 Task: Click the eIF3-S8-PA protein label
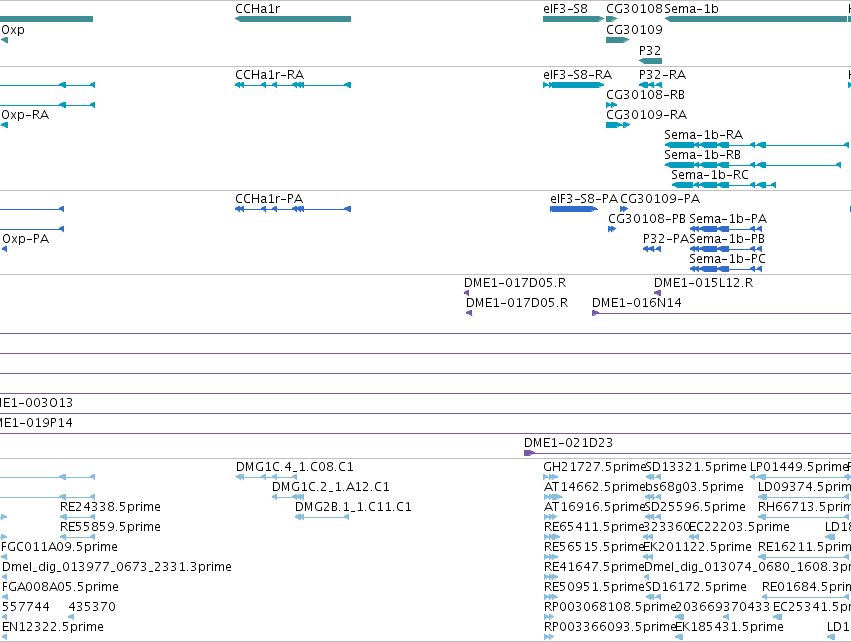click(584, 199)
